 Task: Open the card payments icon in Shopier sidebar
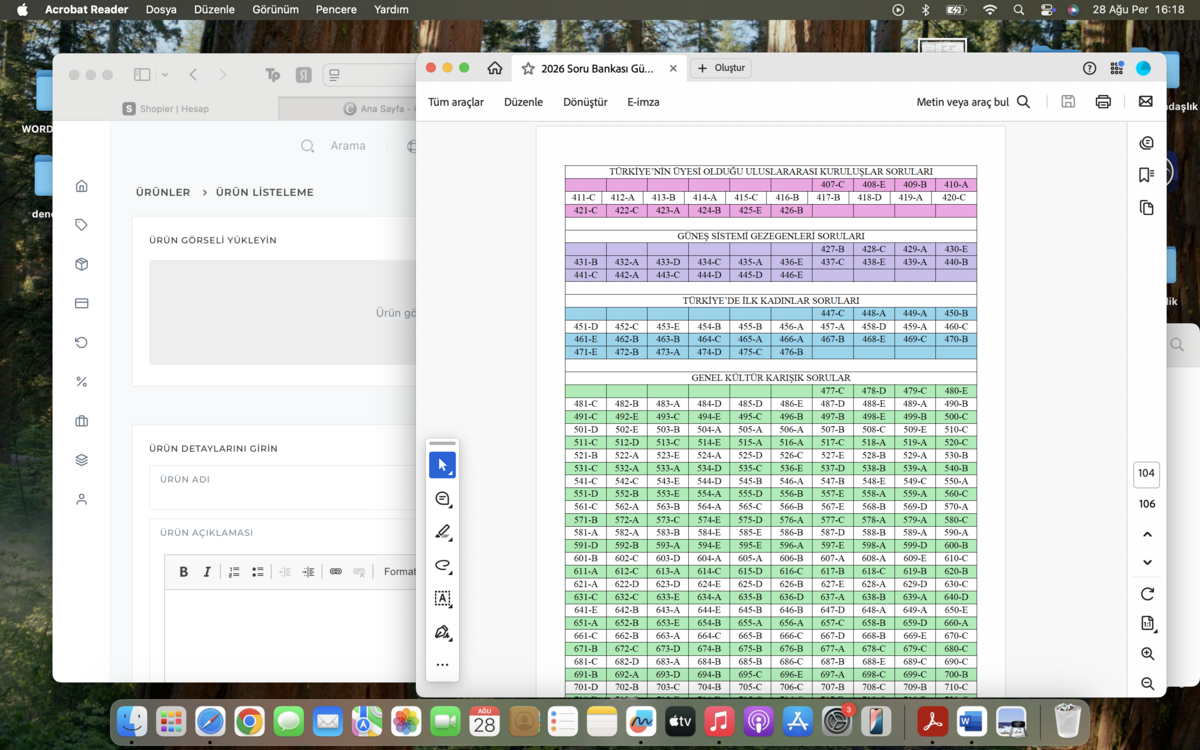[x=82, y=303]
